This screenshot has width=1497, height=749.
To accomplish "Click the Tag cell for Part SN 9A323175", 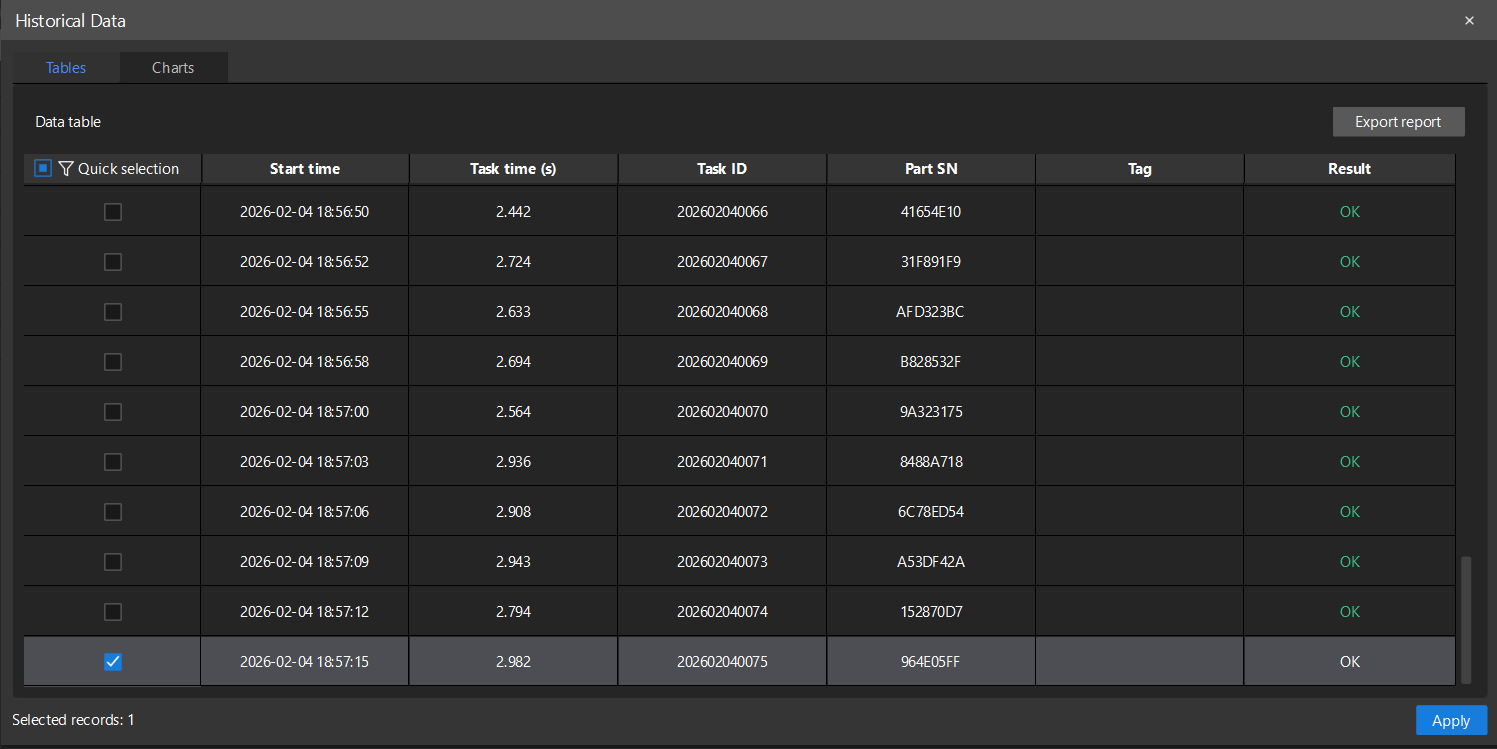I will pos(1140,412).
